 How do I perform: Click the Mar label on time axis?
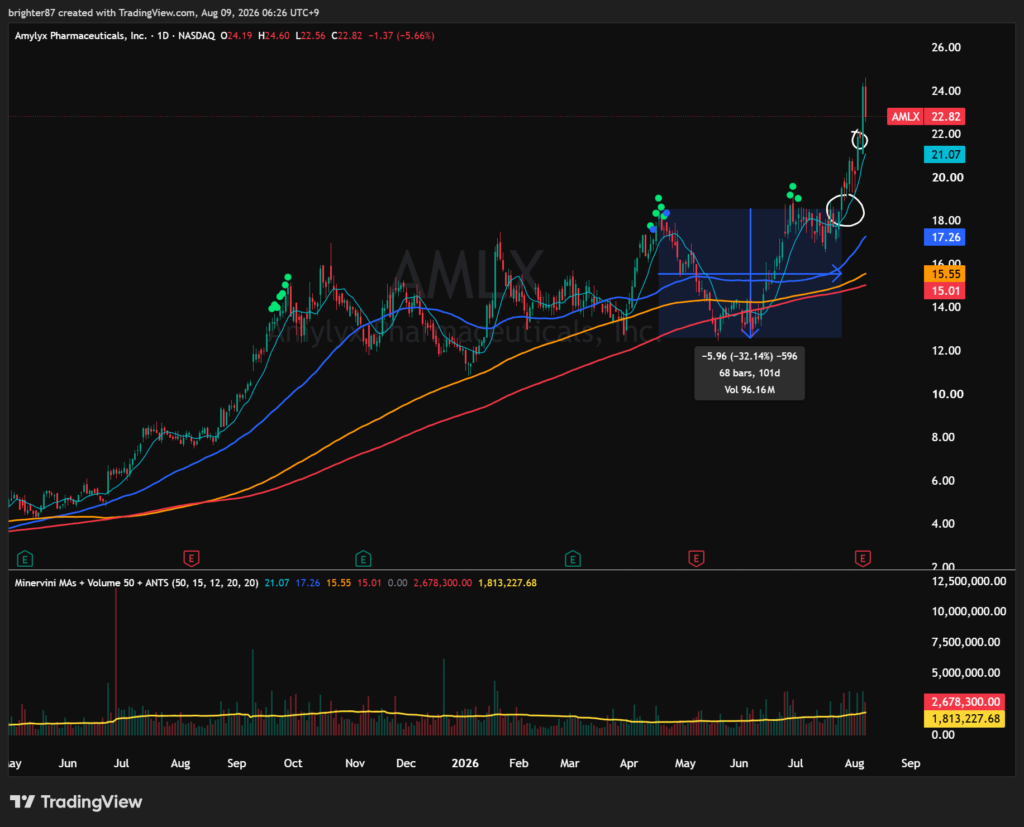point(569,763)
